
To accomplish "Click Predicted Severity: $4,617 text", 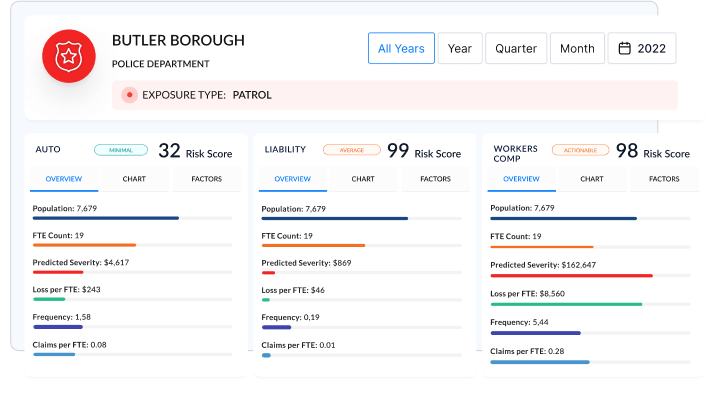I will pos(81,262).
